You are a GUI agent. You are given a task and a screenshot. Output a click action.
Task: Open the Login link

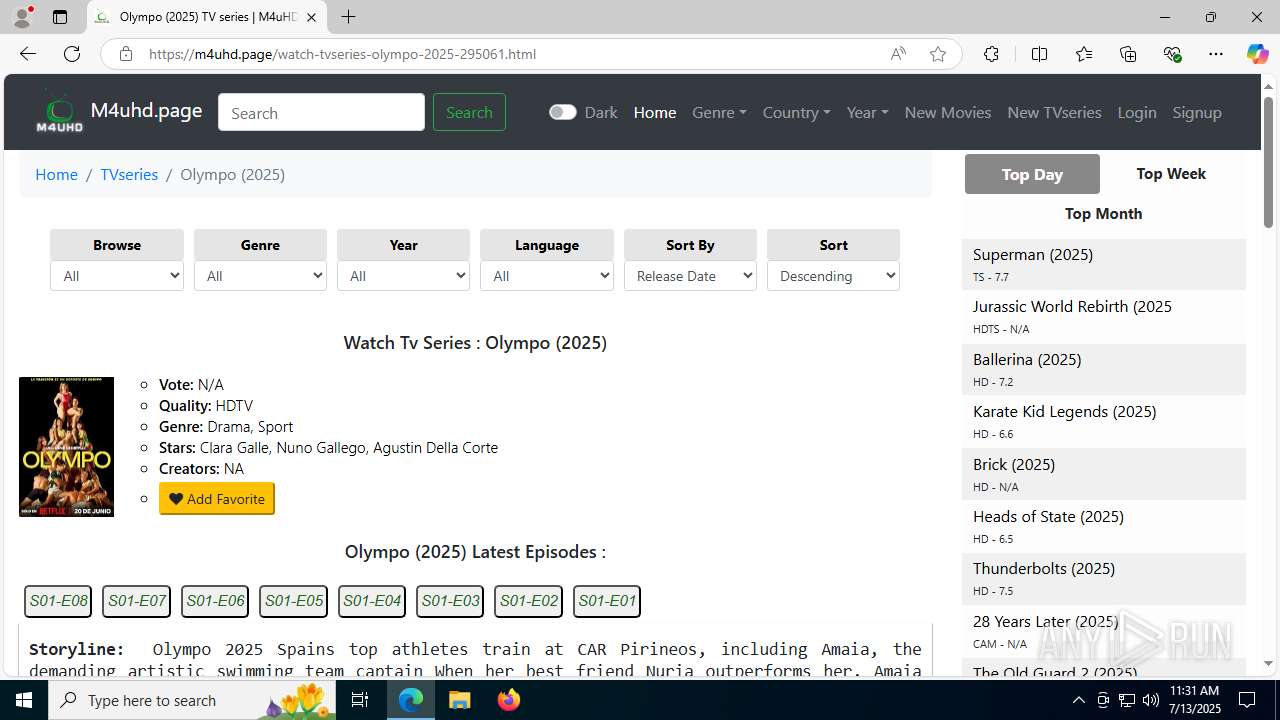click(x=1137, y=112)
